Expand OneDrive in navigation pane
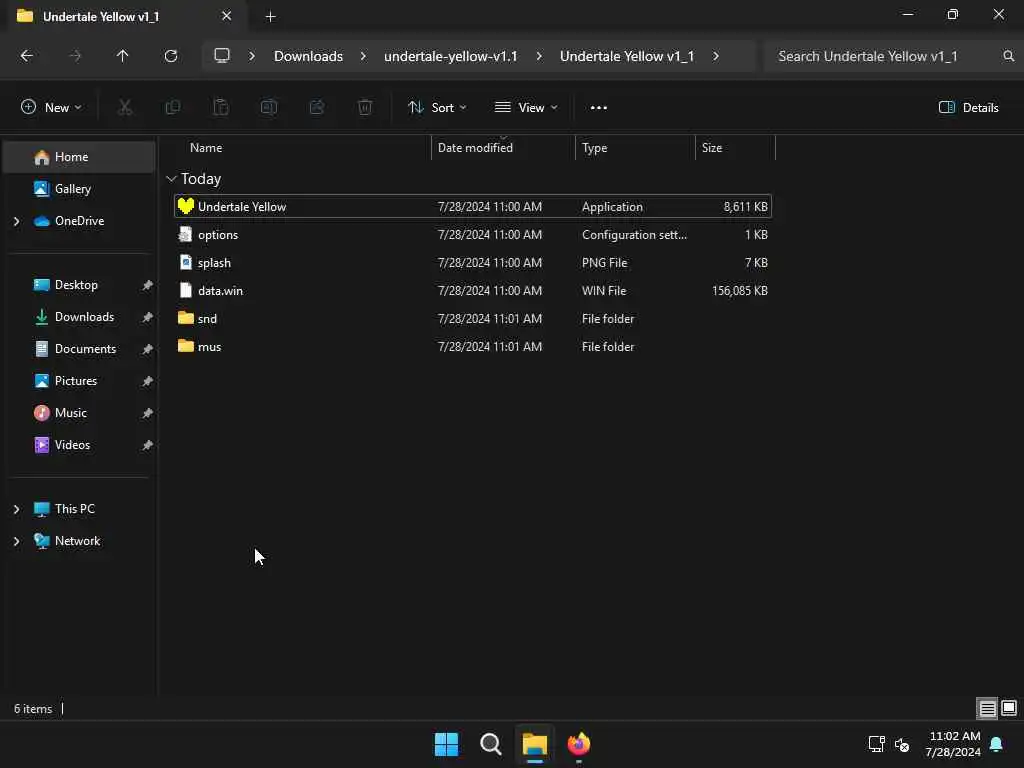Image resolution: width=1024 pixels, height=768 pixels. 16,221
